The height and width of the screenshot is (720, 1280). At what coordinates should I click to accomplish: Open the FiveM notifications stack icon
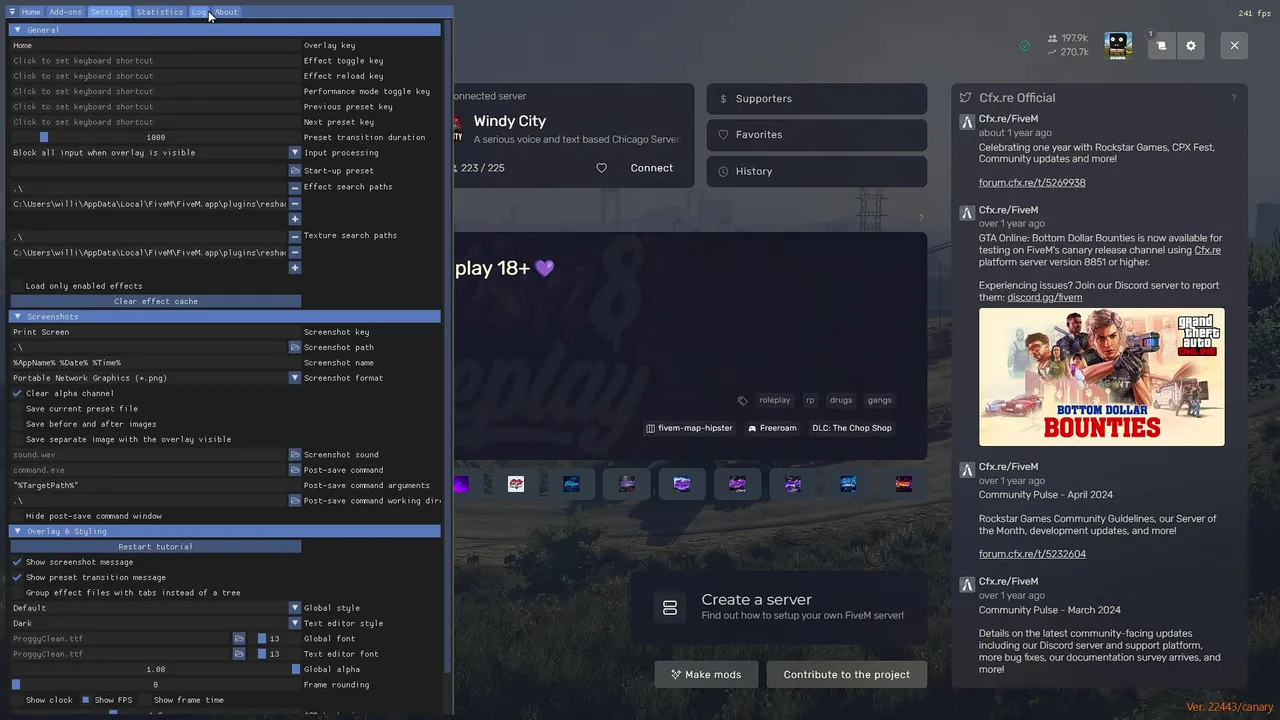pos(1161,46)
